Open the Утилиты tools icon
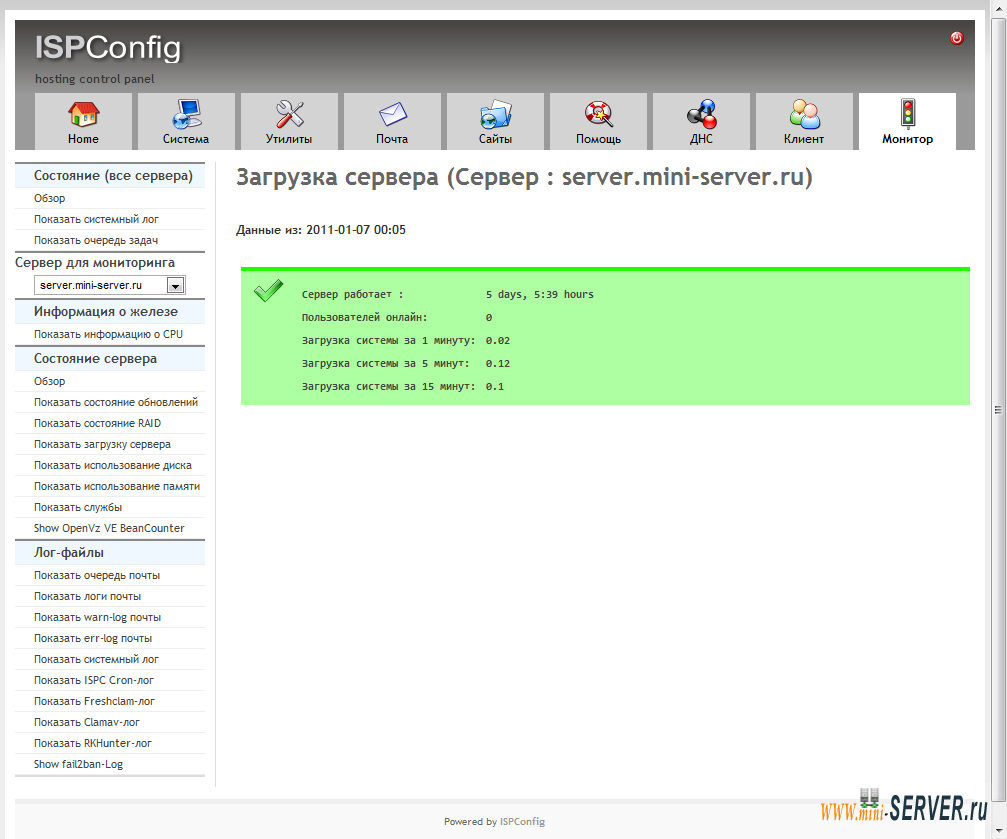 pos(289,114)
